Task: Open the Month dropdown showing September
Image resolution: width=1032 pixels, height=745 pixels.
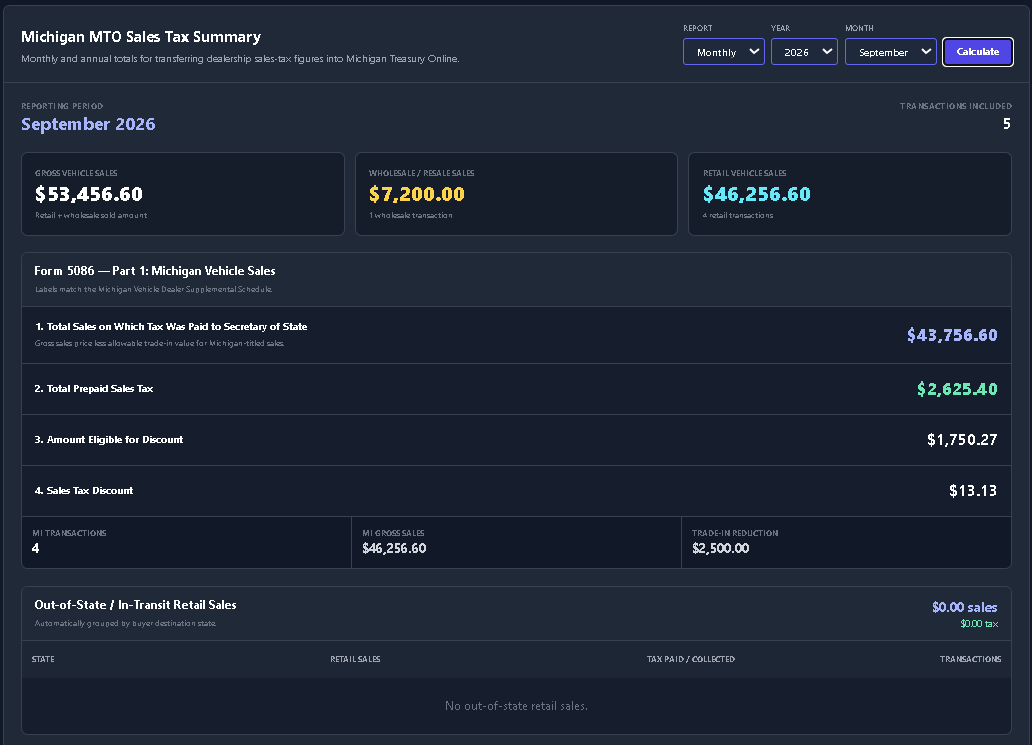Action: pos(890,52)
